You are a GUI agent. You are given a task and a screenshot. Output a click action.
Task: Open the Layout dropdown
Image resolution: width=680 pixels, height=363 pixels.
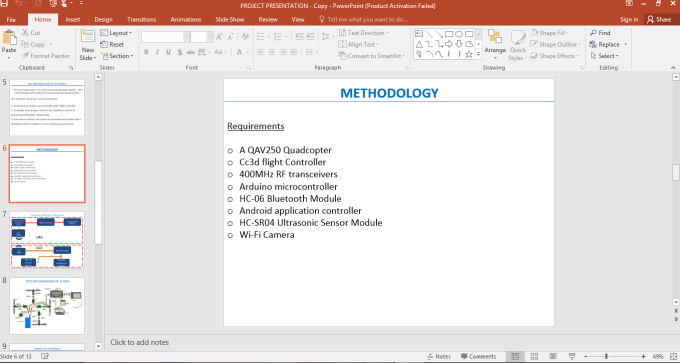click(116, 33)
